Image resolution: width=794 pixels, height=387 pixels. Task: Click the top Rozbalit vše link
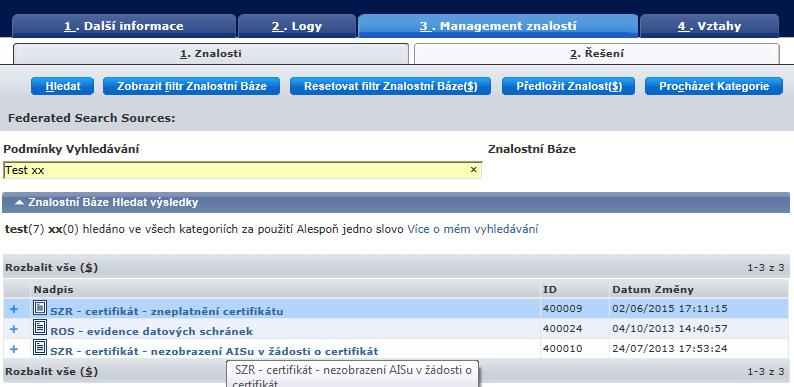[x=51, y=267]
